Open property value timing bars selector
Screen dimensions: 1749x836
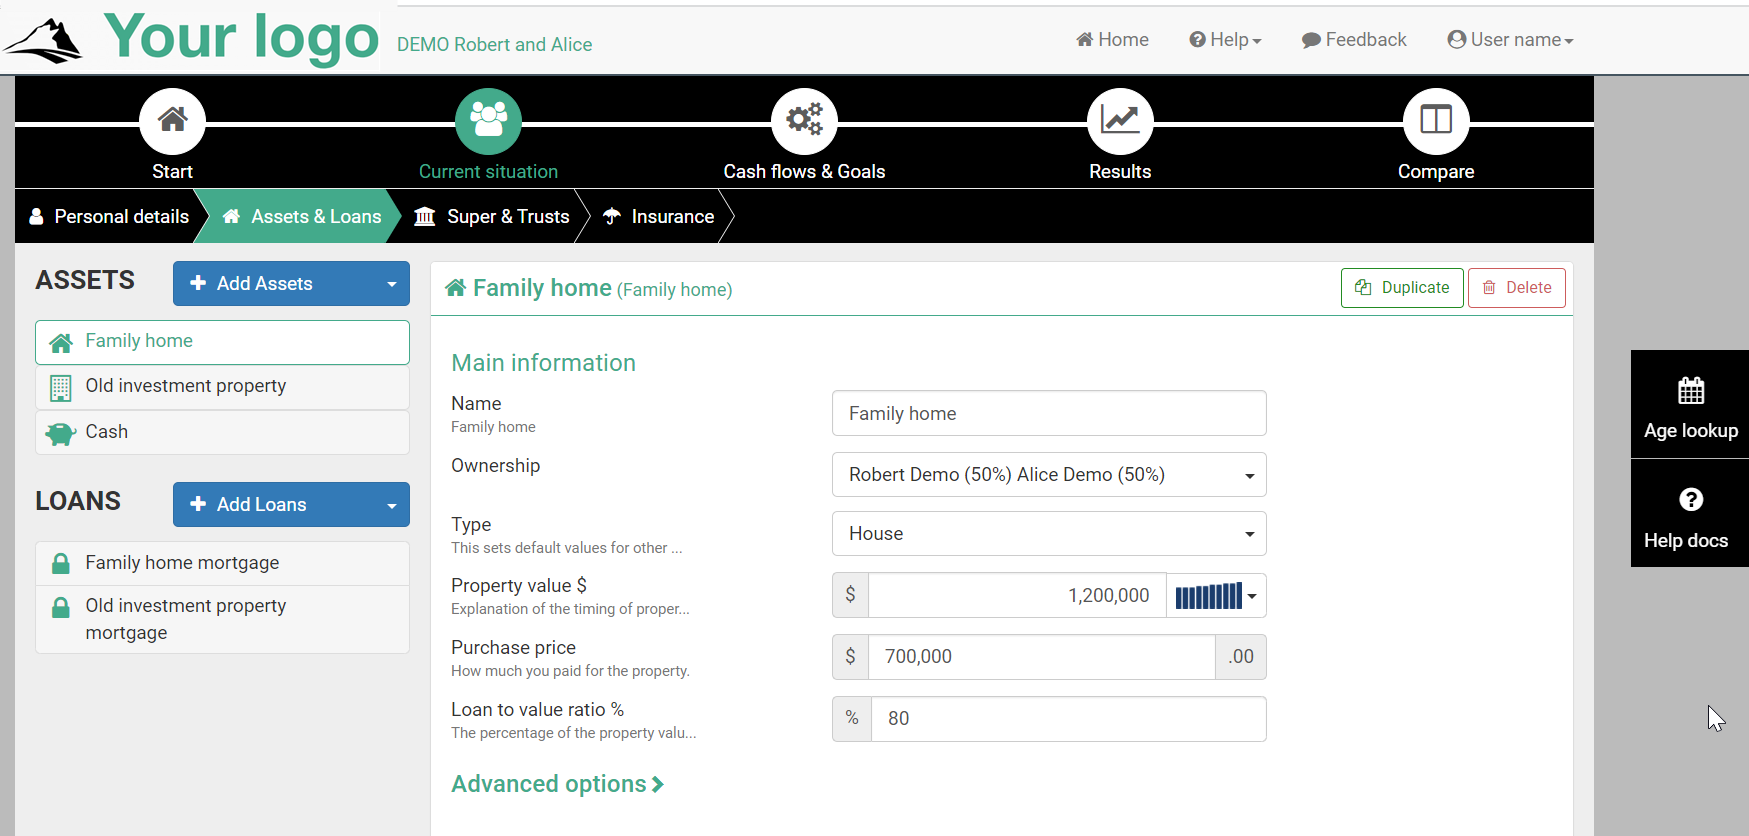tap(1216, 596)
